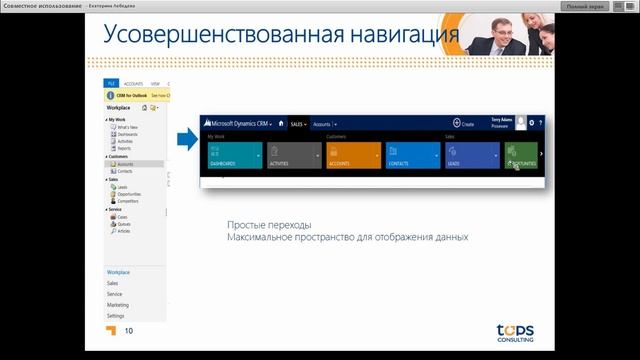Viewport: 640px width, 360px height.
Task: Open Reports in the Outlook tree
Action: pyautogui.click(x=121, y=148)
